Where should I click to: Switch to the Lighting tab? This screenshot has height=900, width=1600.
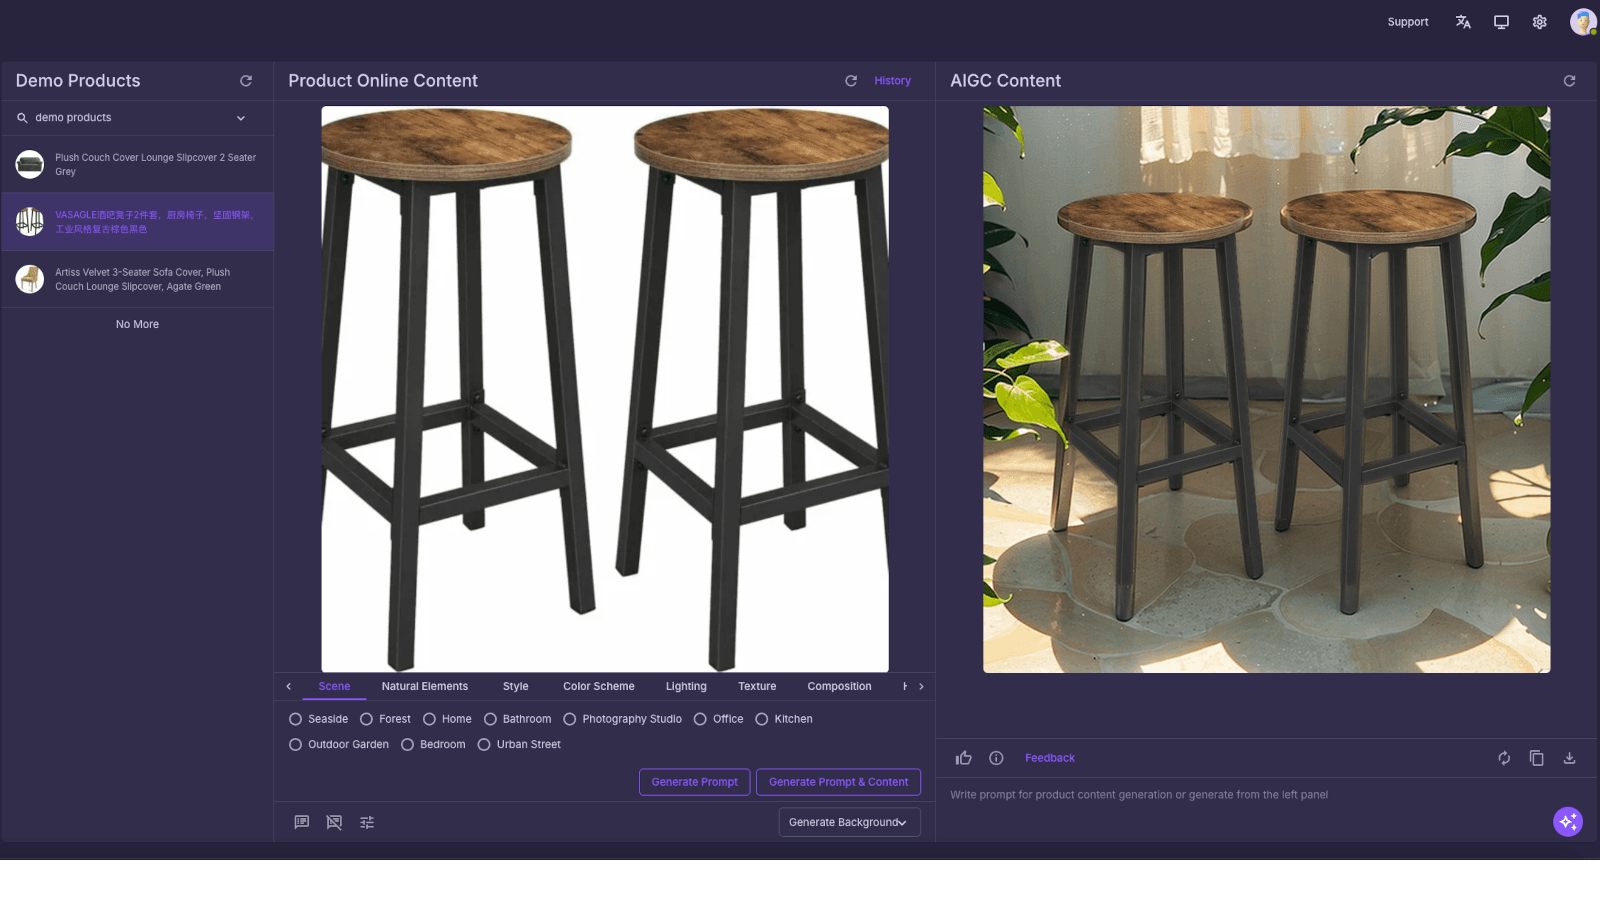click(686, 686)
